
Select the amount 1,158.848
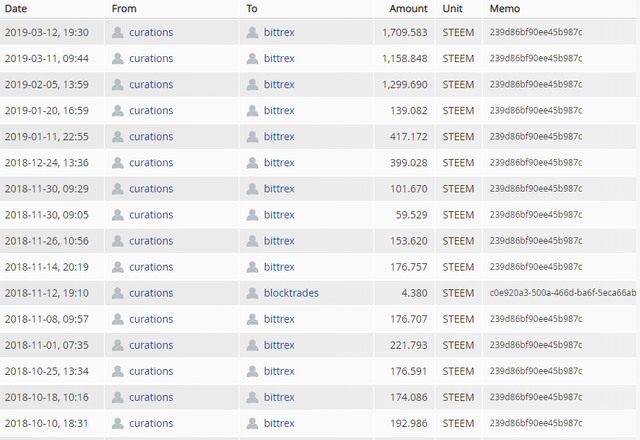tap(404, 58)
